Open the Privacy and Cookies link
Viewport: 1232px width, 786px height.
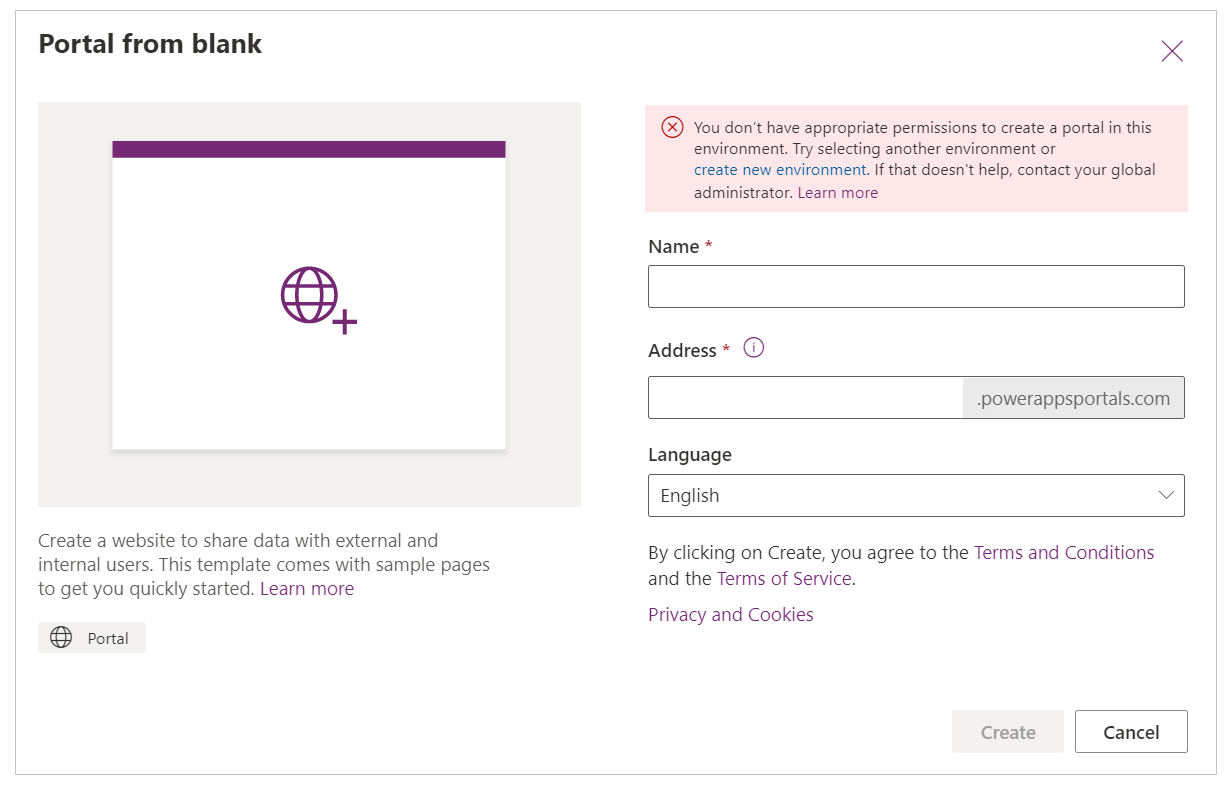(731, 615)
